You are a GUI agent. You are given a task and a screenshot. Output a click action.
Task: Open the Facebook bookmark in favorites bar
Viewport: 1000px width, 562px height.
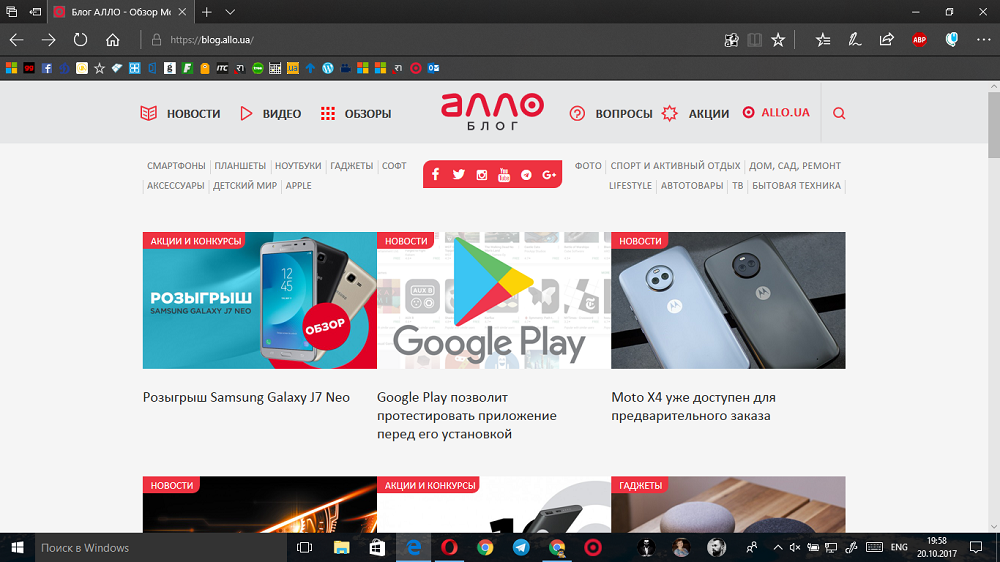47,68
